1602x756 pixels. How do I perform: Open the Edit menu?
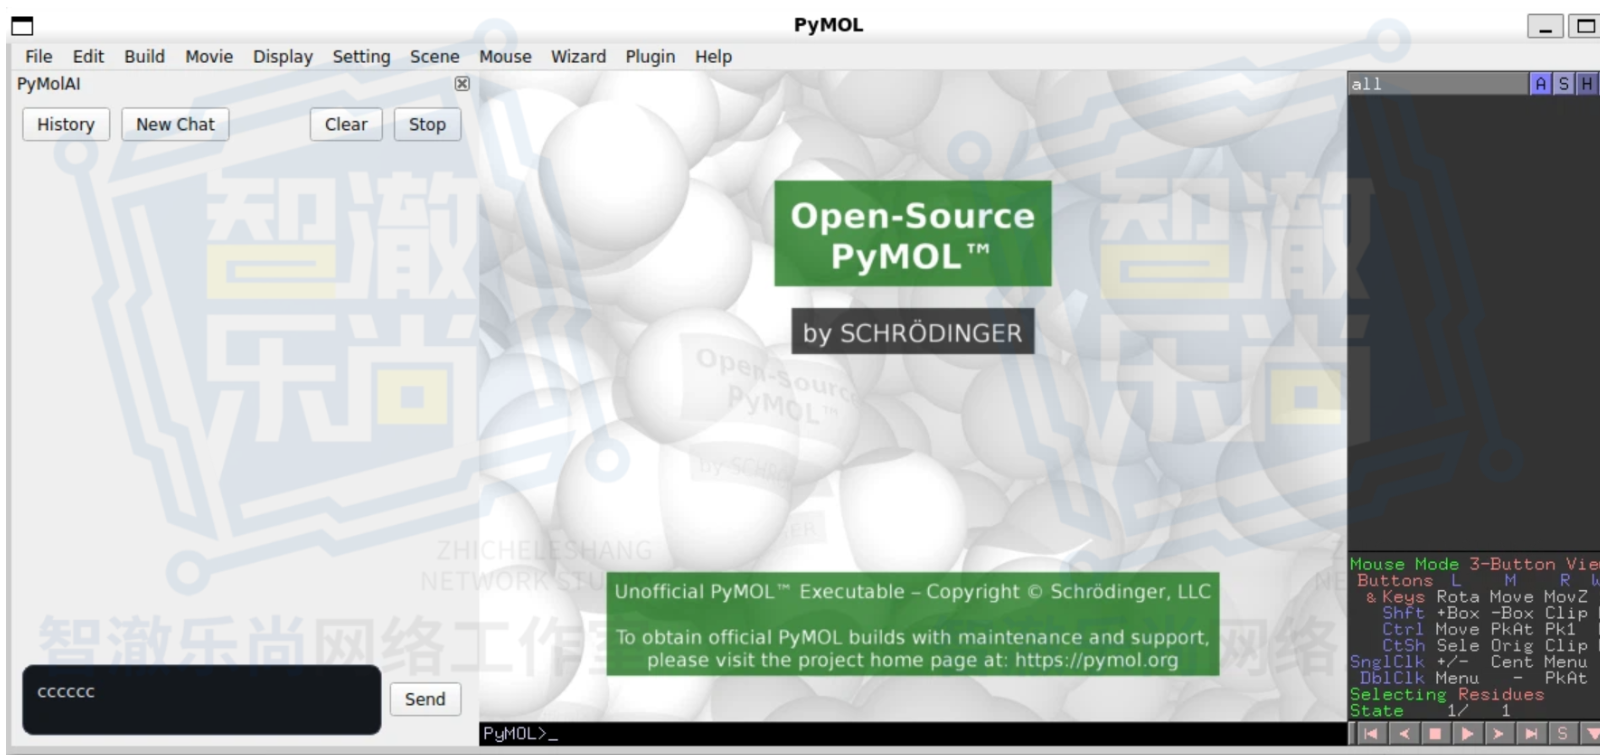pyautogui.click(x=88, y=57)
